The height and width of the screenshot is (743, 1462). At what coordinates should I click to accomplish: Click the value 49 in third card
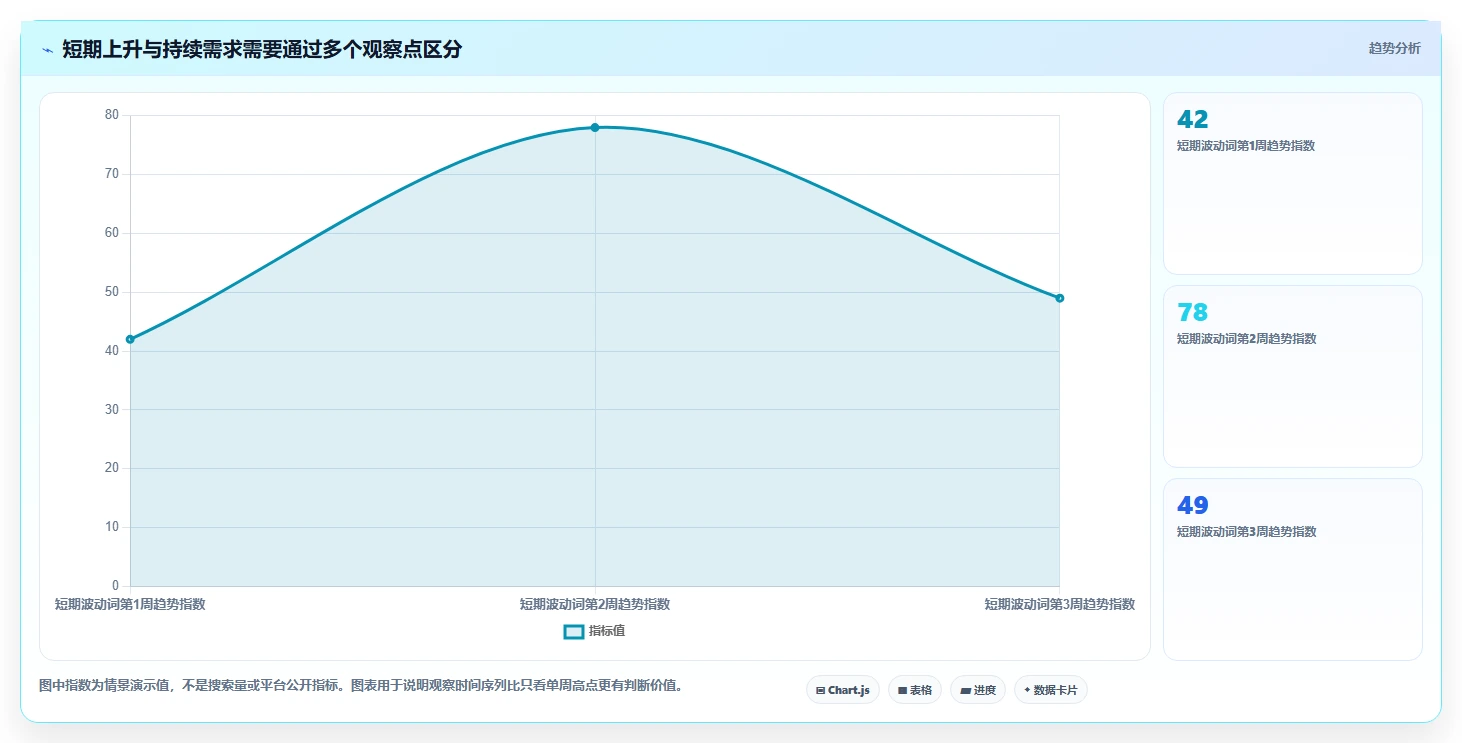pos(1193,505)
